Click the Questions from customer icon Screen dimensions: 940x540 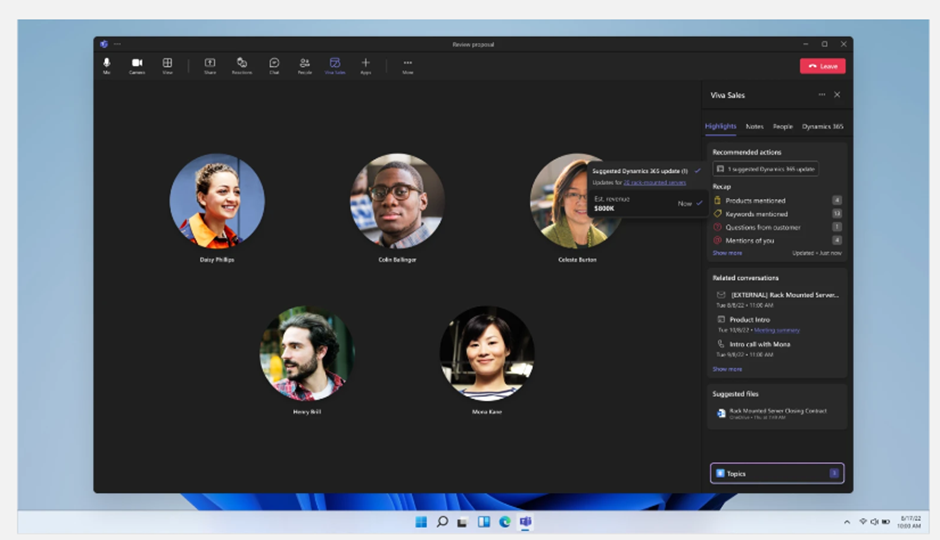pyautogui.click(x=718, y=227)
